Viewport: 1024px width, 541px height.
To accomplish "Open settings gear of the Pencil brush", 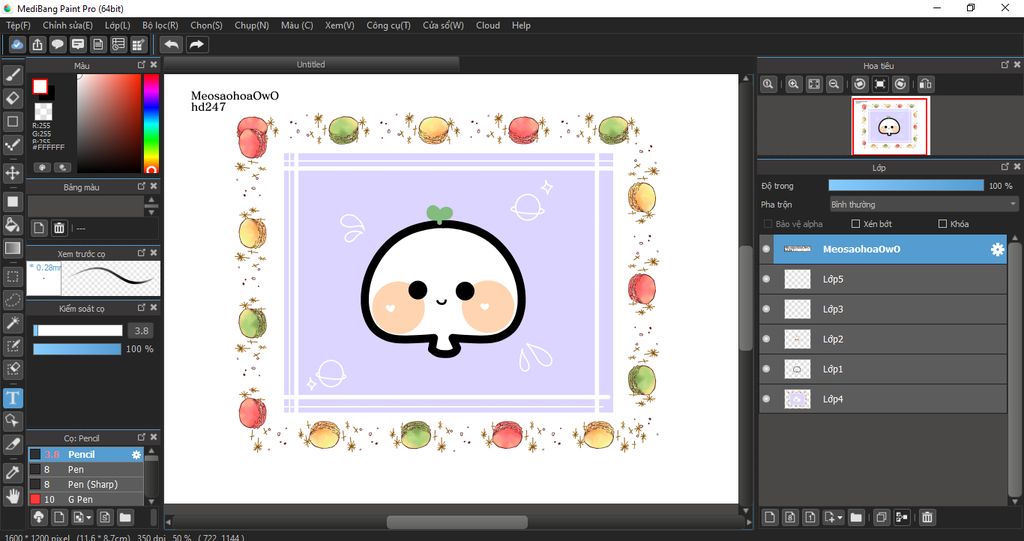I will click(136, 455).
